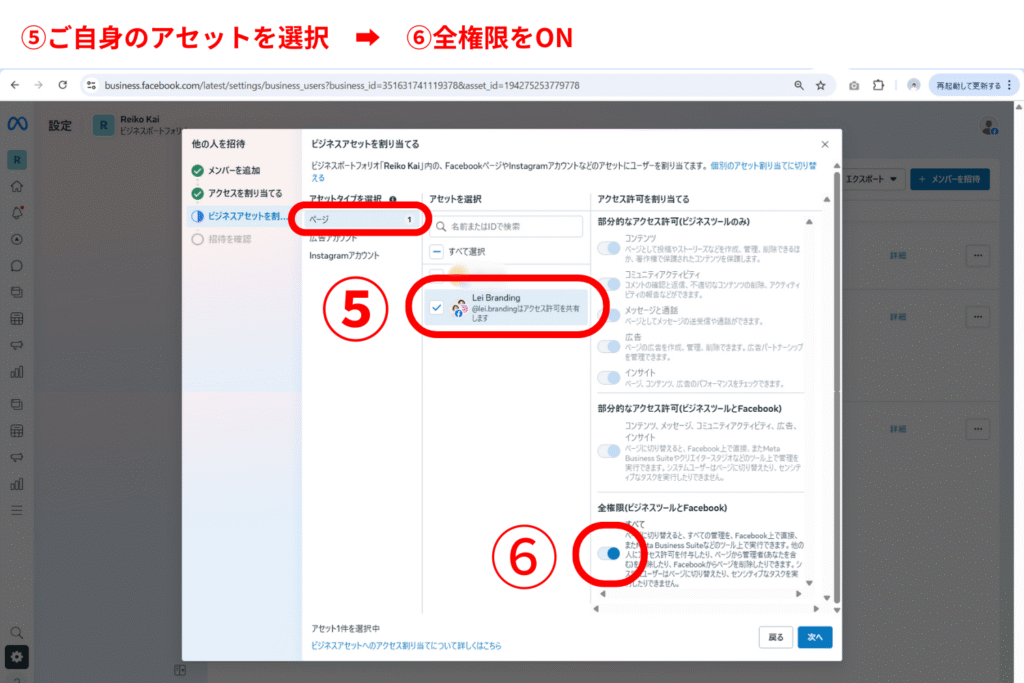This screenshot has height=683, width=1024.
Task: Open the Home icon in left sidebar
Action: 16,186
